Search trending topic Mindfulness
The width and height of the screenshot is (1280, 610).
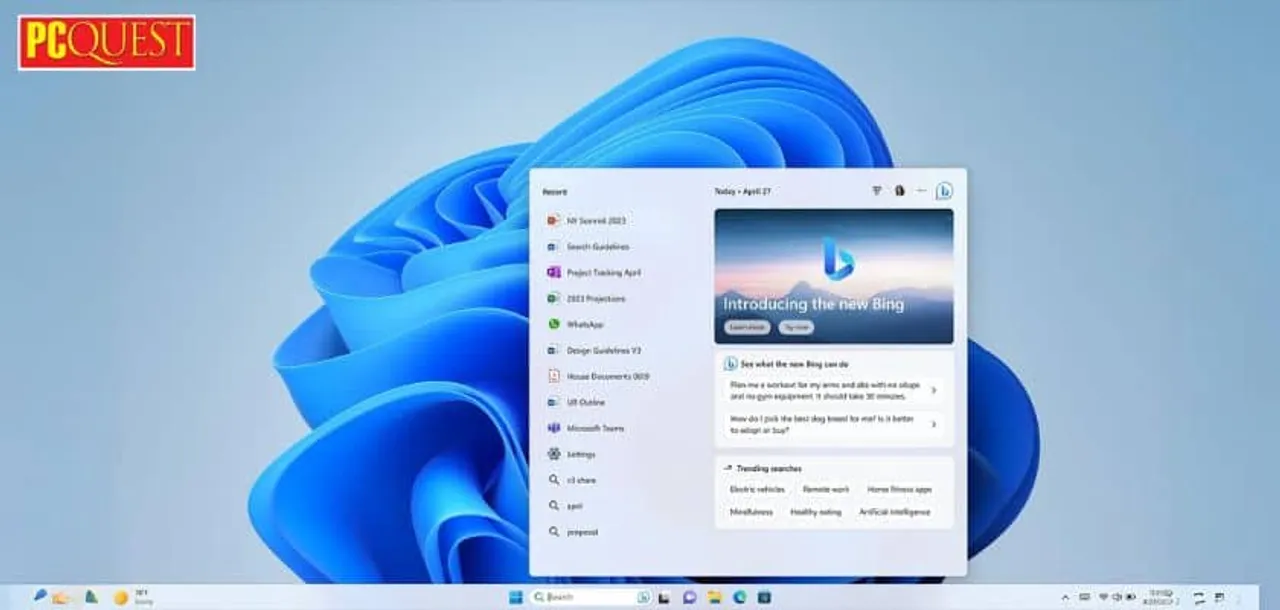[x=751, y=512]
